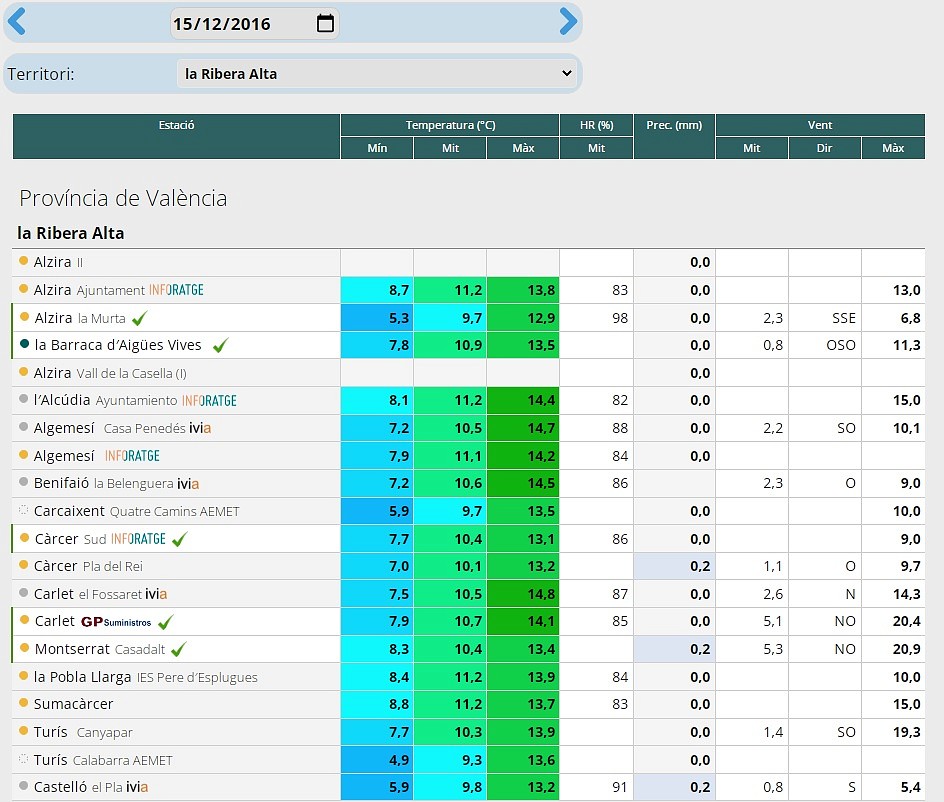This screenshot has height=802, width=944.
Task: Open station Càrcer Pla del Rei
Action: (x=88, y=566)
